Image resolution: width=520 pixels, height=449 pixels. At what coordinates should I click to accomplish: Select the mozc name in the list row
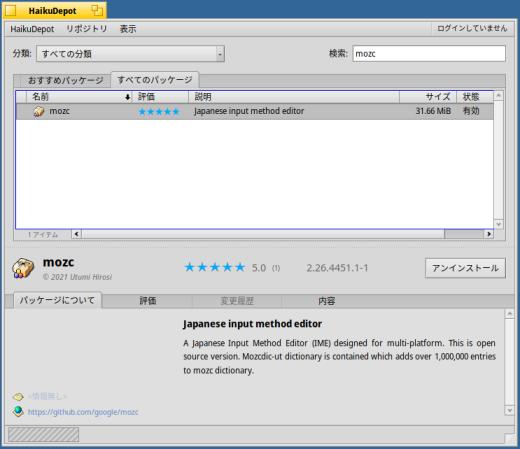pos(60,111)
